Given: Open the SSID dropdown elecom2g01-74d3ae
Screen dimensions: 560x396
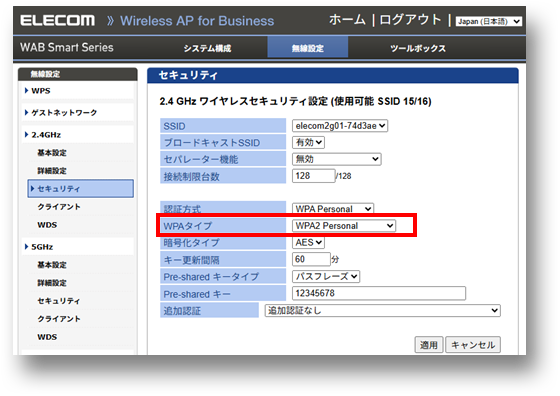Looking at the screenshot, I should tap(340, 126).
